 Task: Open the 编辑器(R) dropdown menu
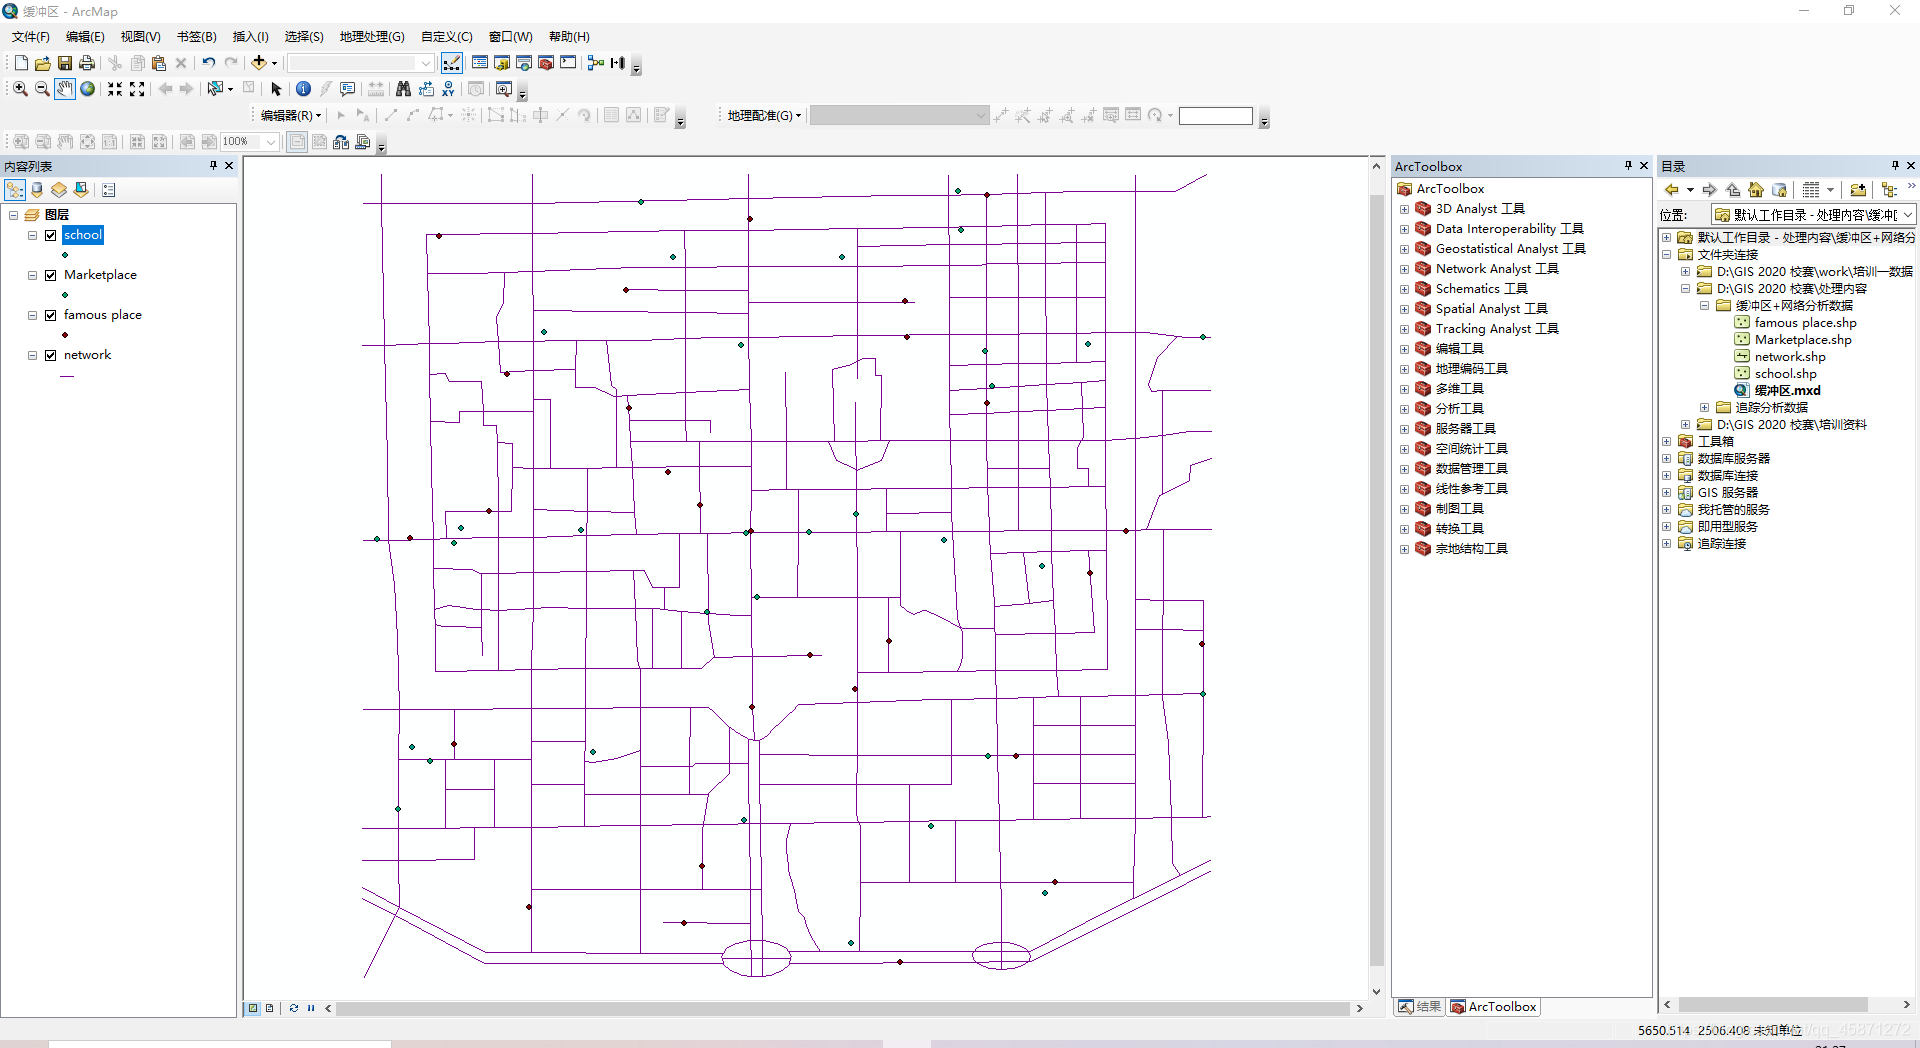click(291, 116)
